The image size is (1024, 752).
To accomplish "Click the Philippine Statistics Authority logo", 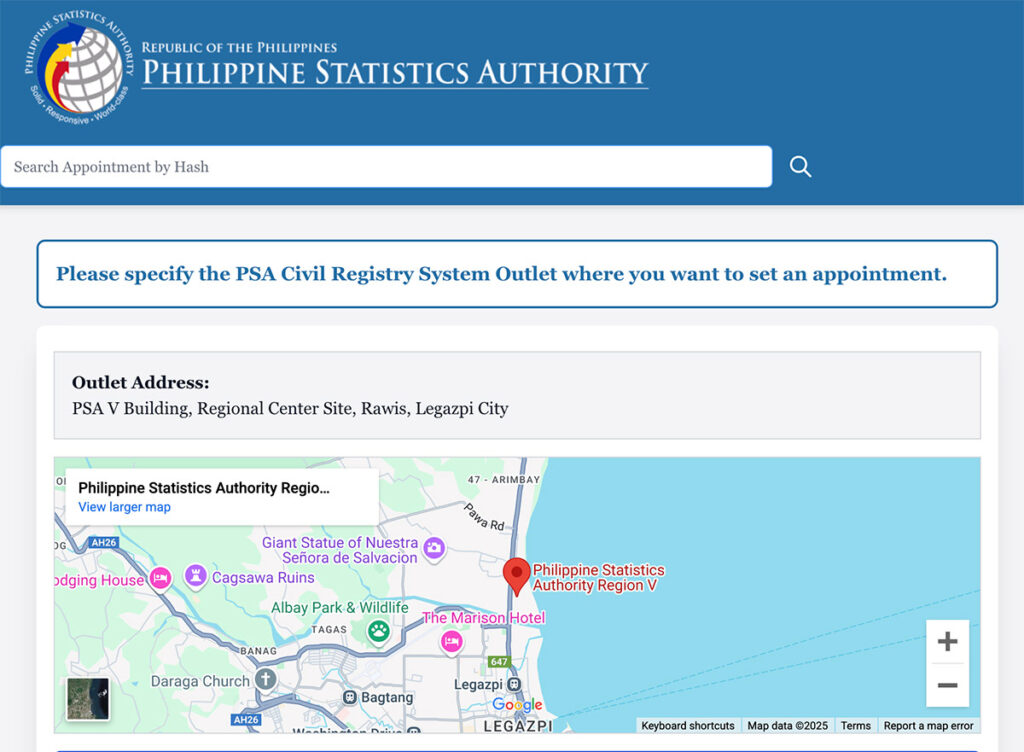I will (70, 67).
